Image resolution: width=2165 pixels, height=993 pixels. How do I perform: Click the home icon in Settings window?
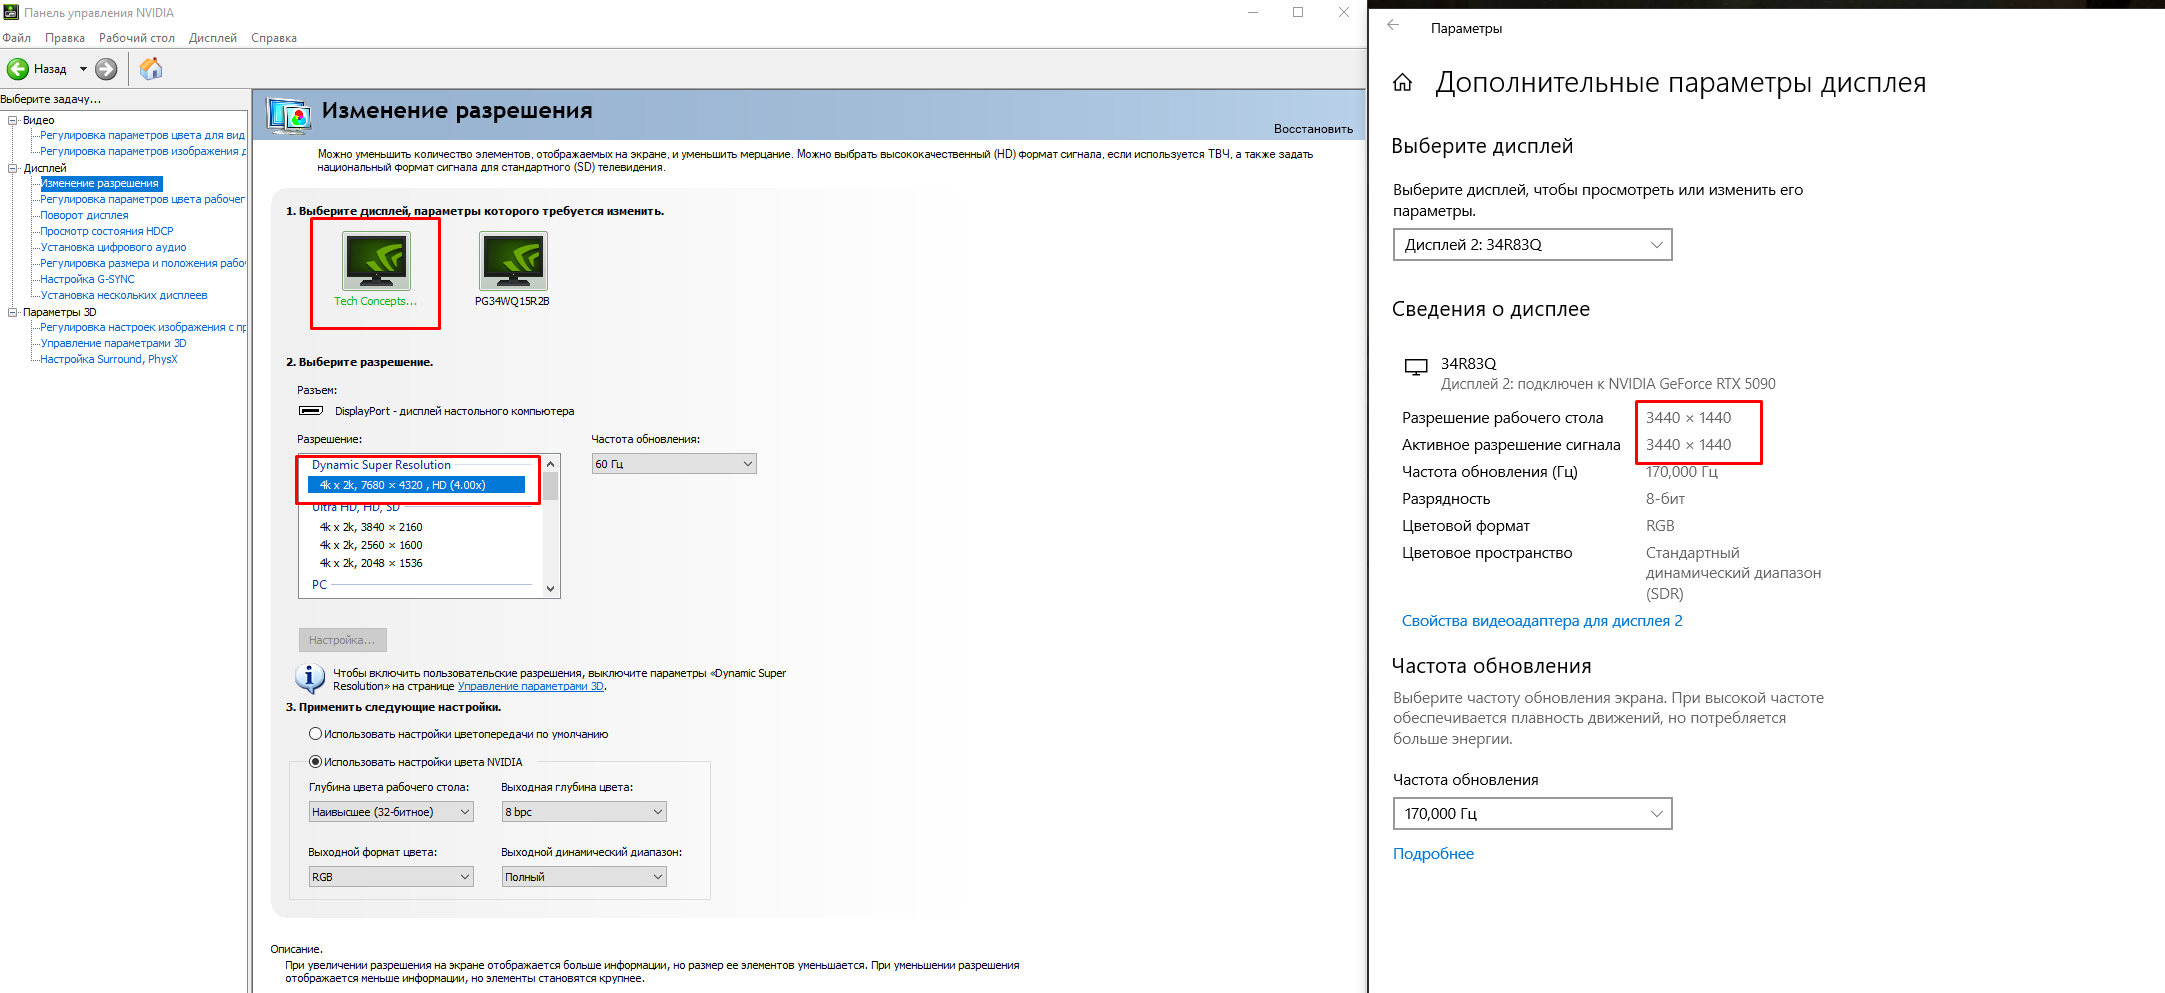tap(1403, 83)
